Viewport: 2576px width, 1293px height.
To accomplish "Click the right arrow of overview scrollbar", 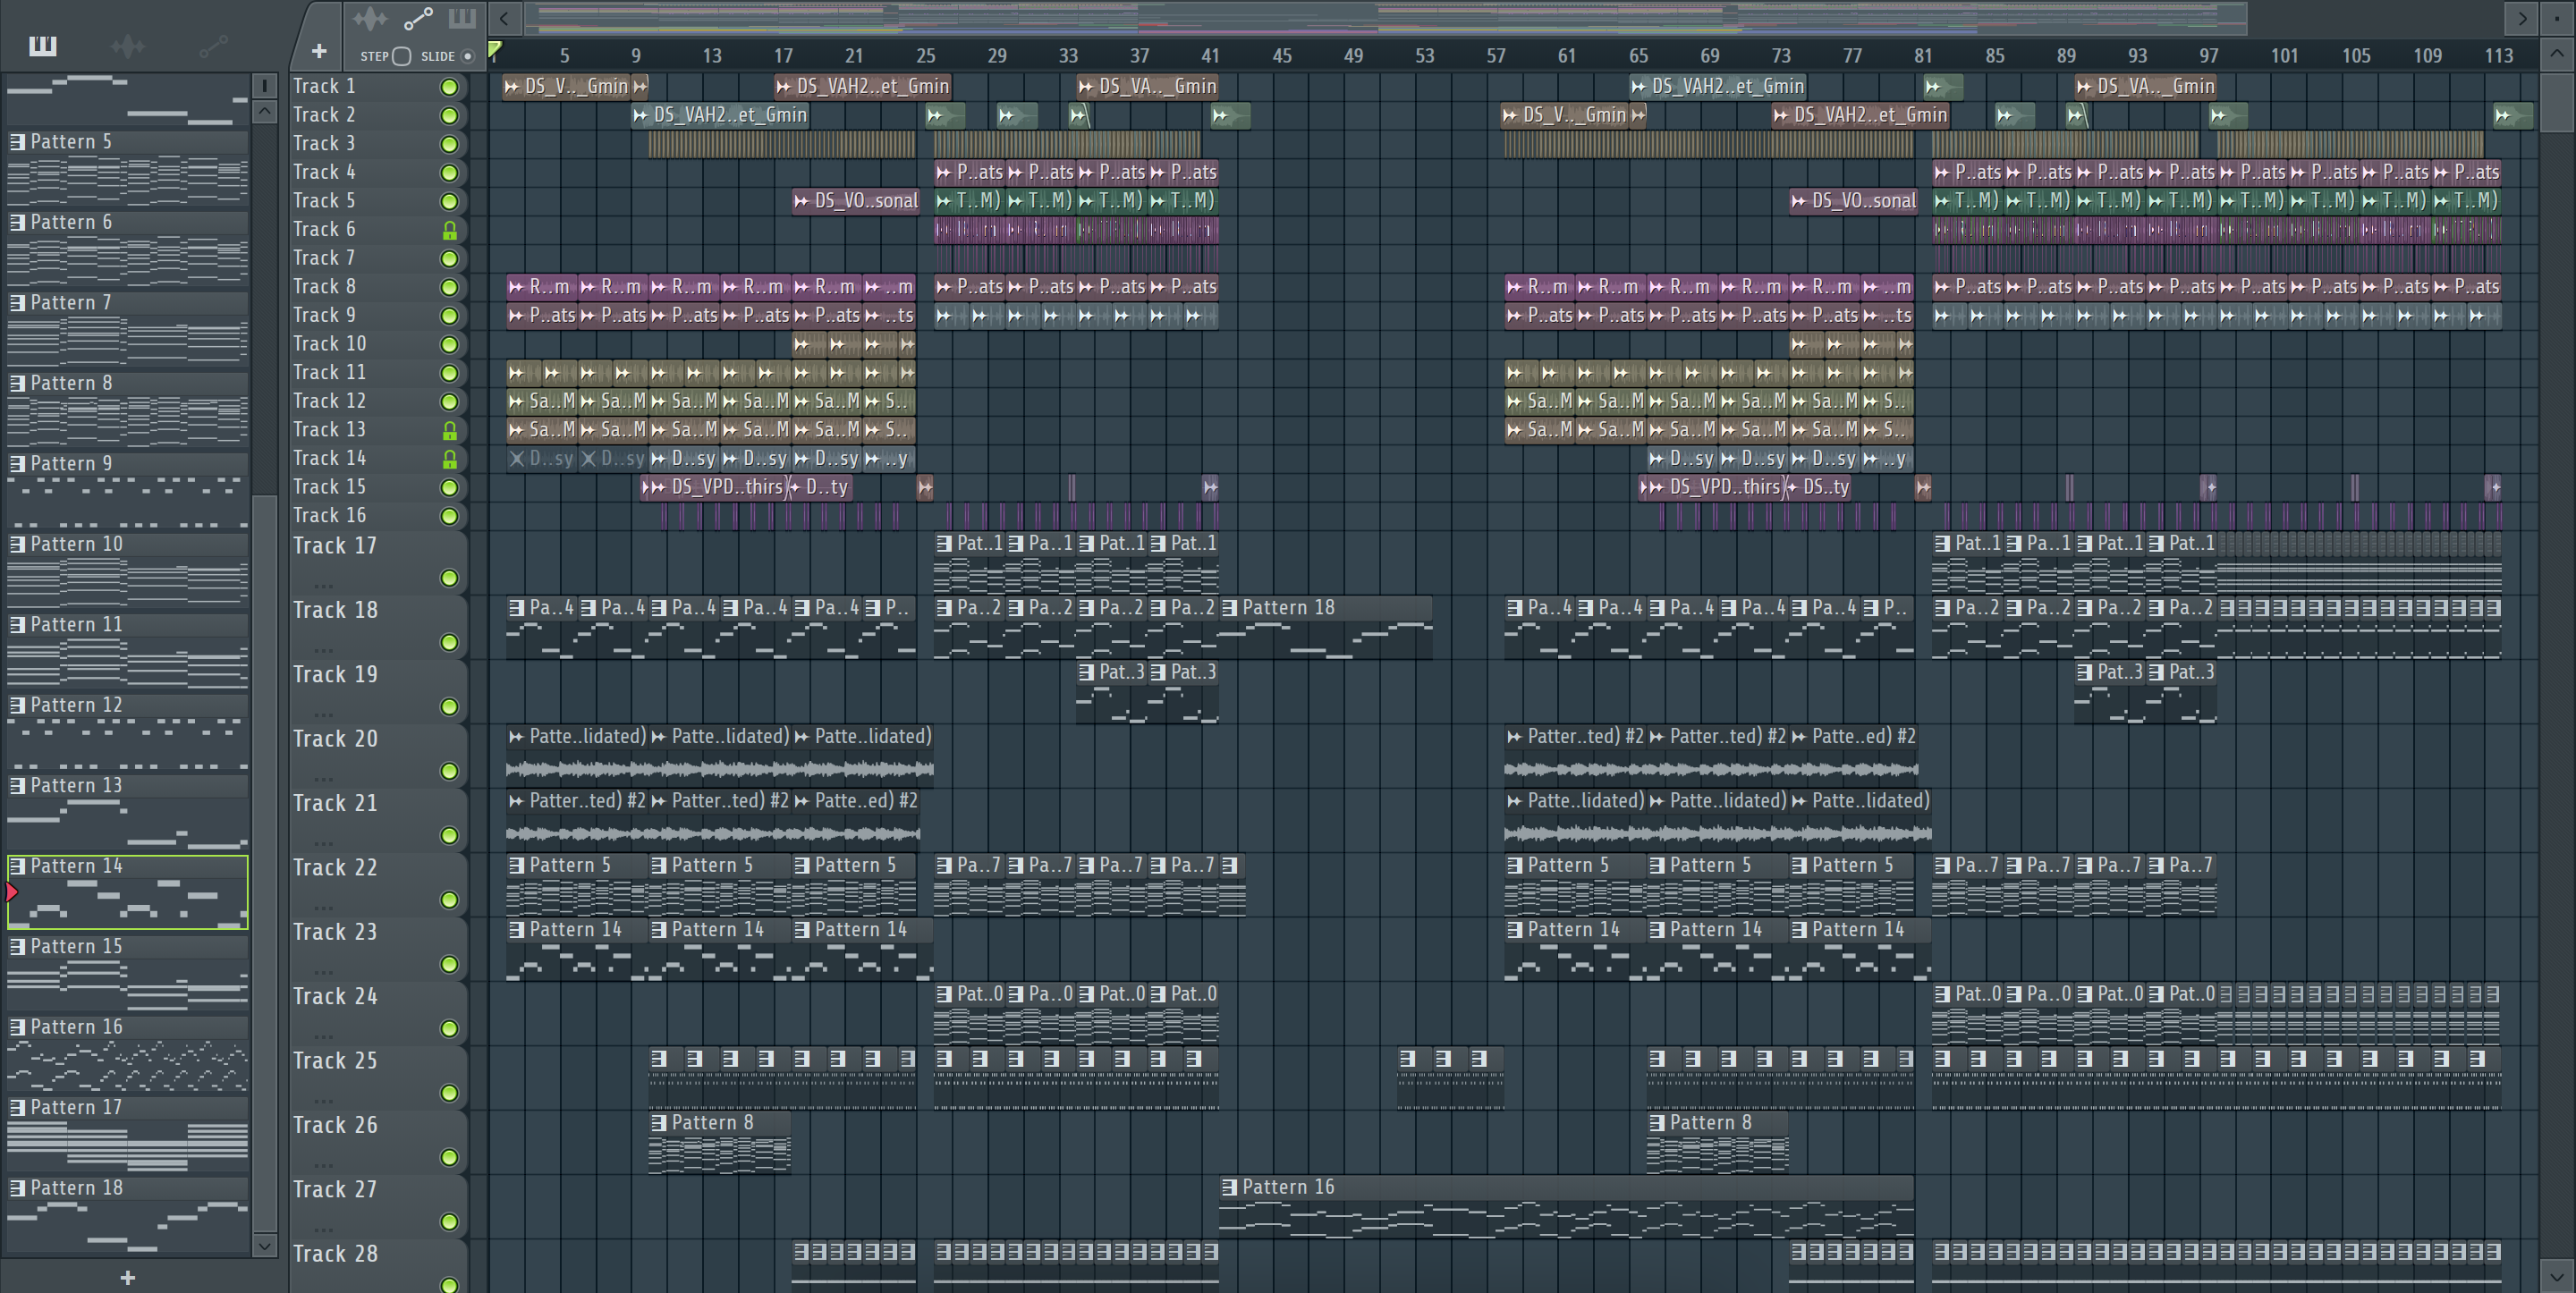I will point(2522,18).
